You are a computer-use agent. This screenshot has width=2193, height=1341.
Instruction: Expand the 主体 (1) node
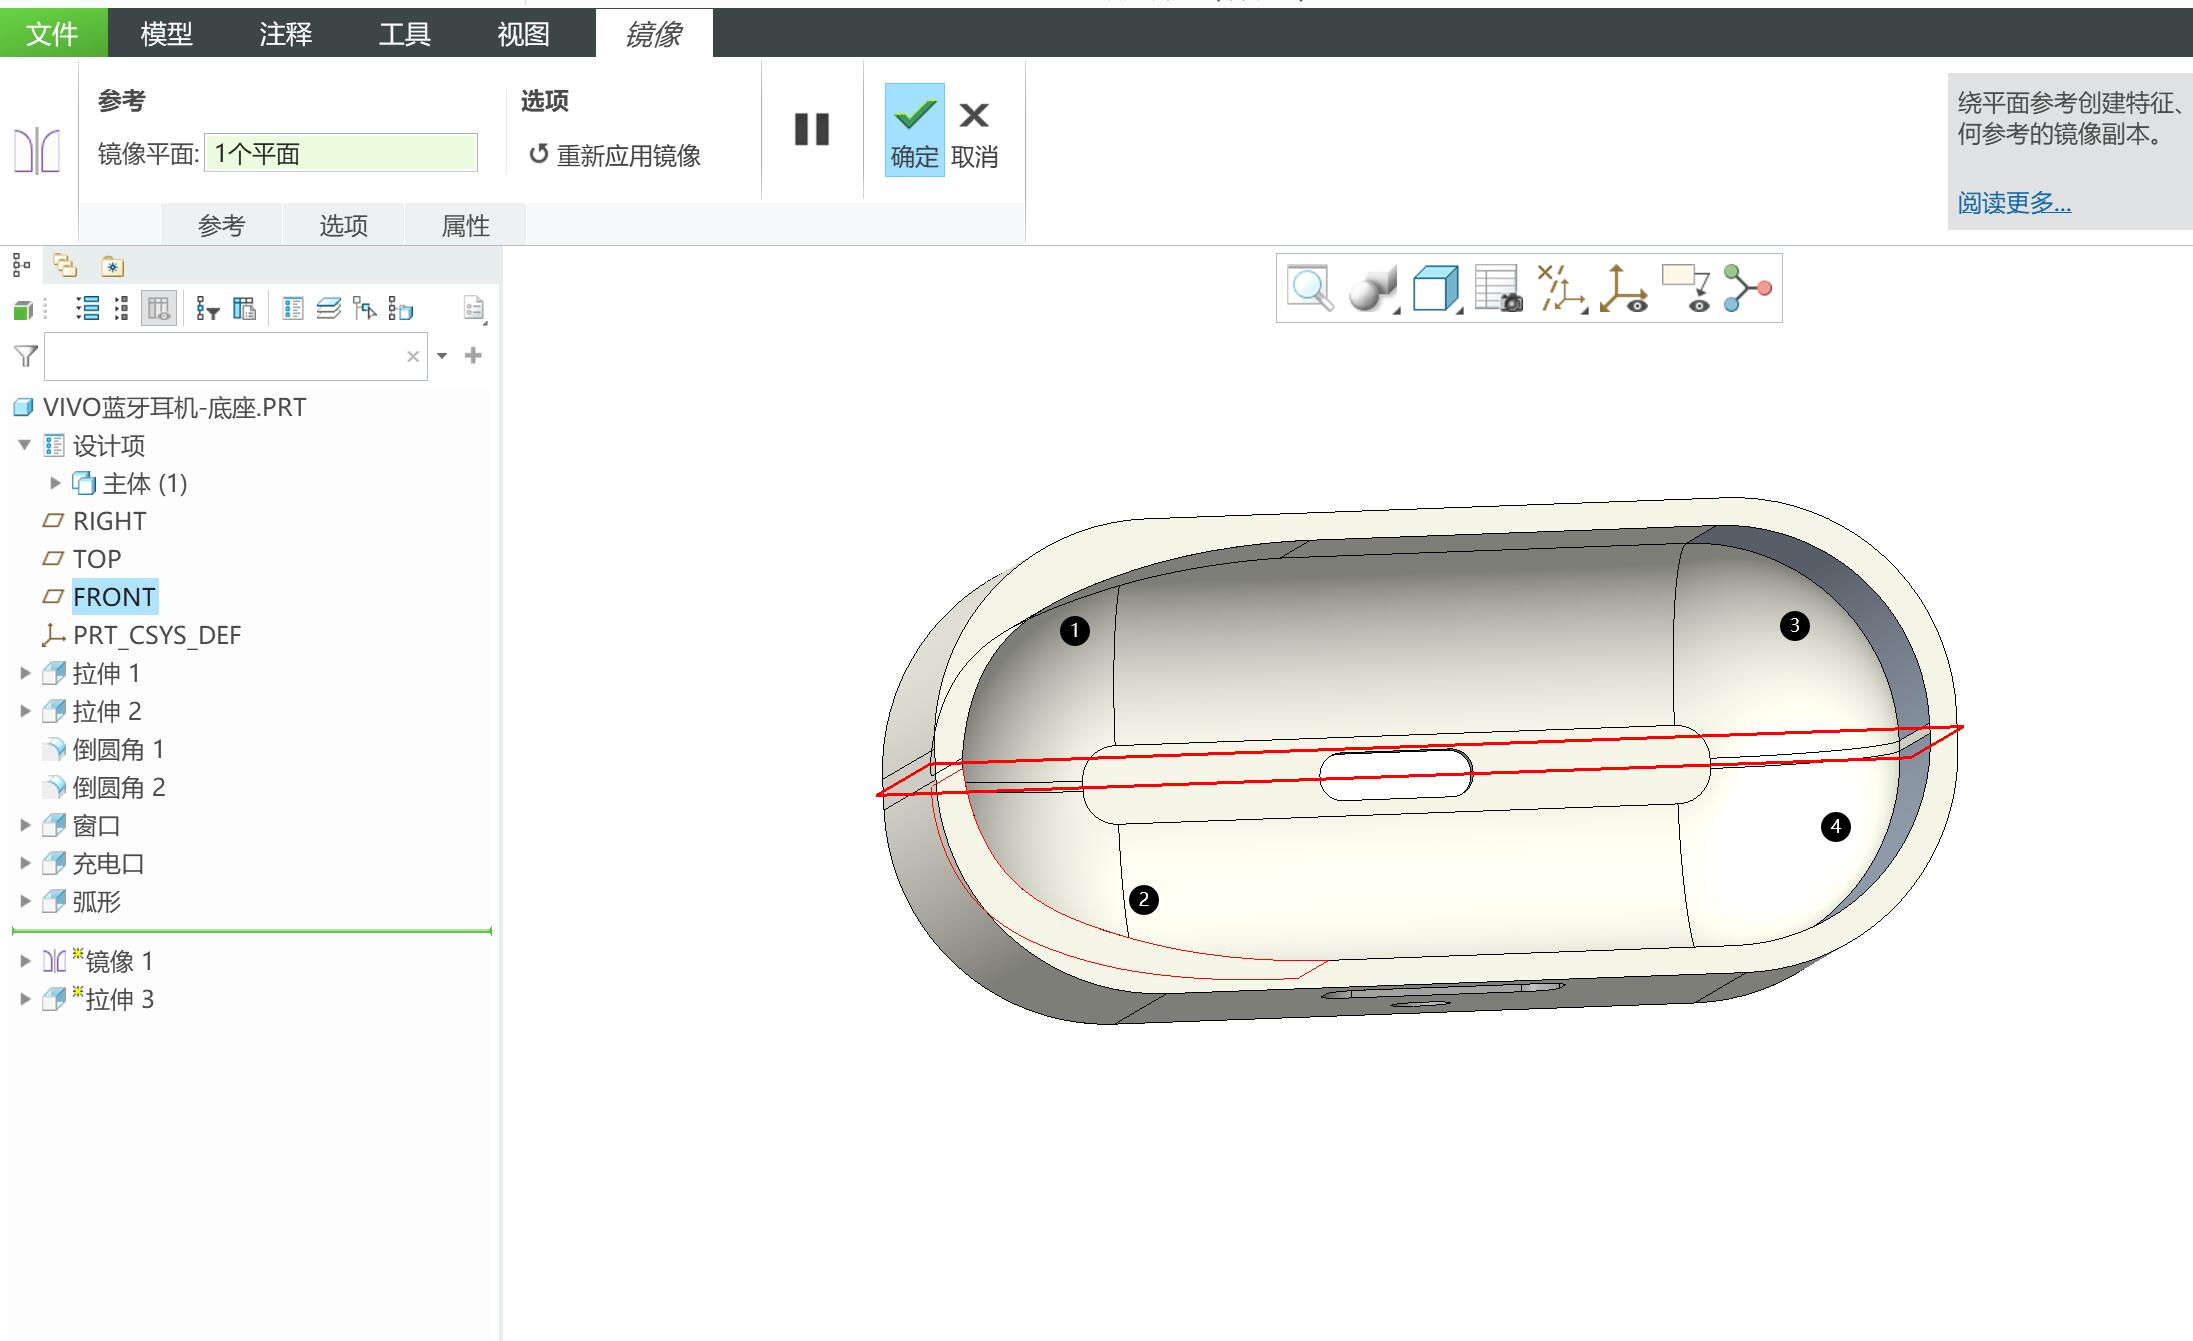pyautogui.click(x=56, y=483)
